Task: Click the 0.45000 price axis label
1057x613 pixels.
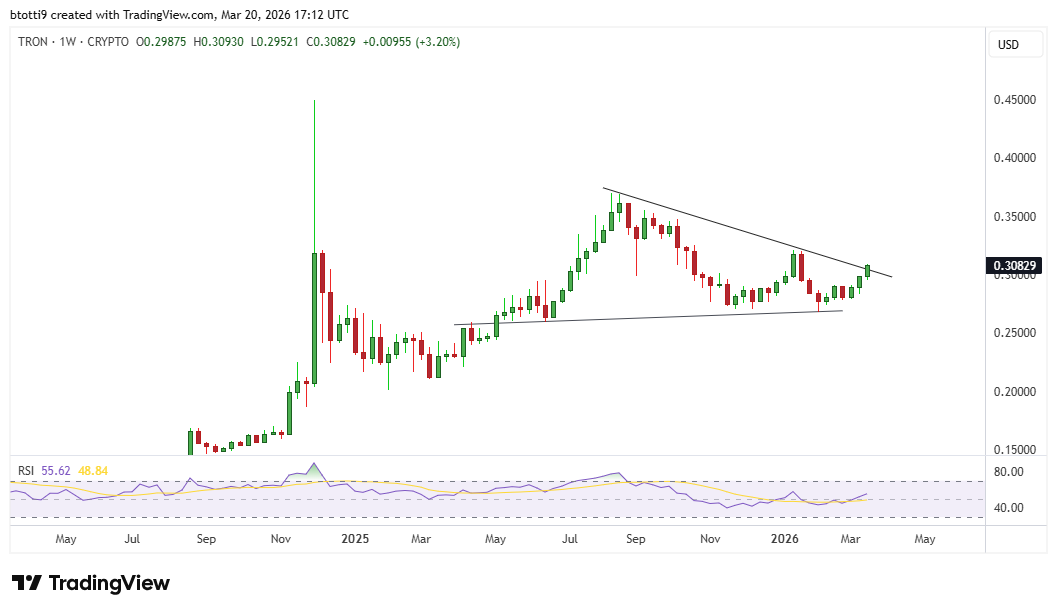Action: point(1016,100)
